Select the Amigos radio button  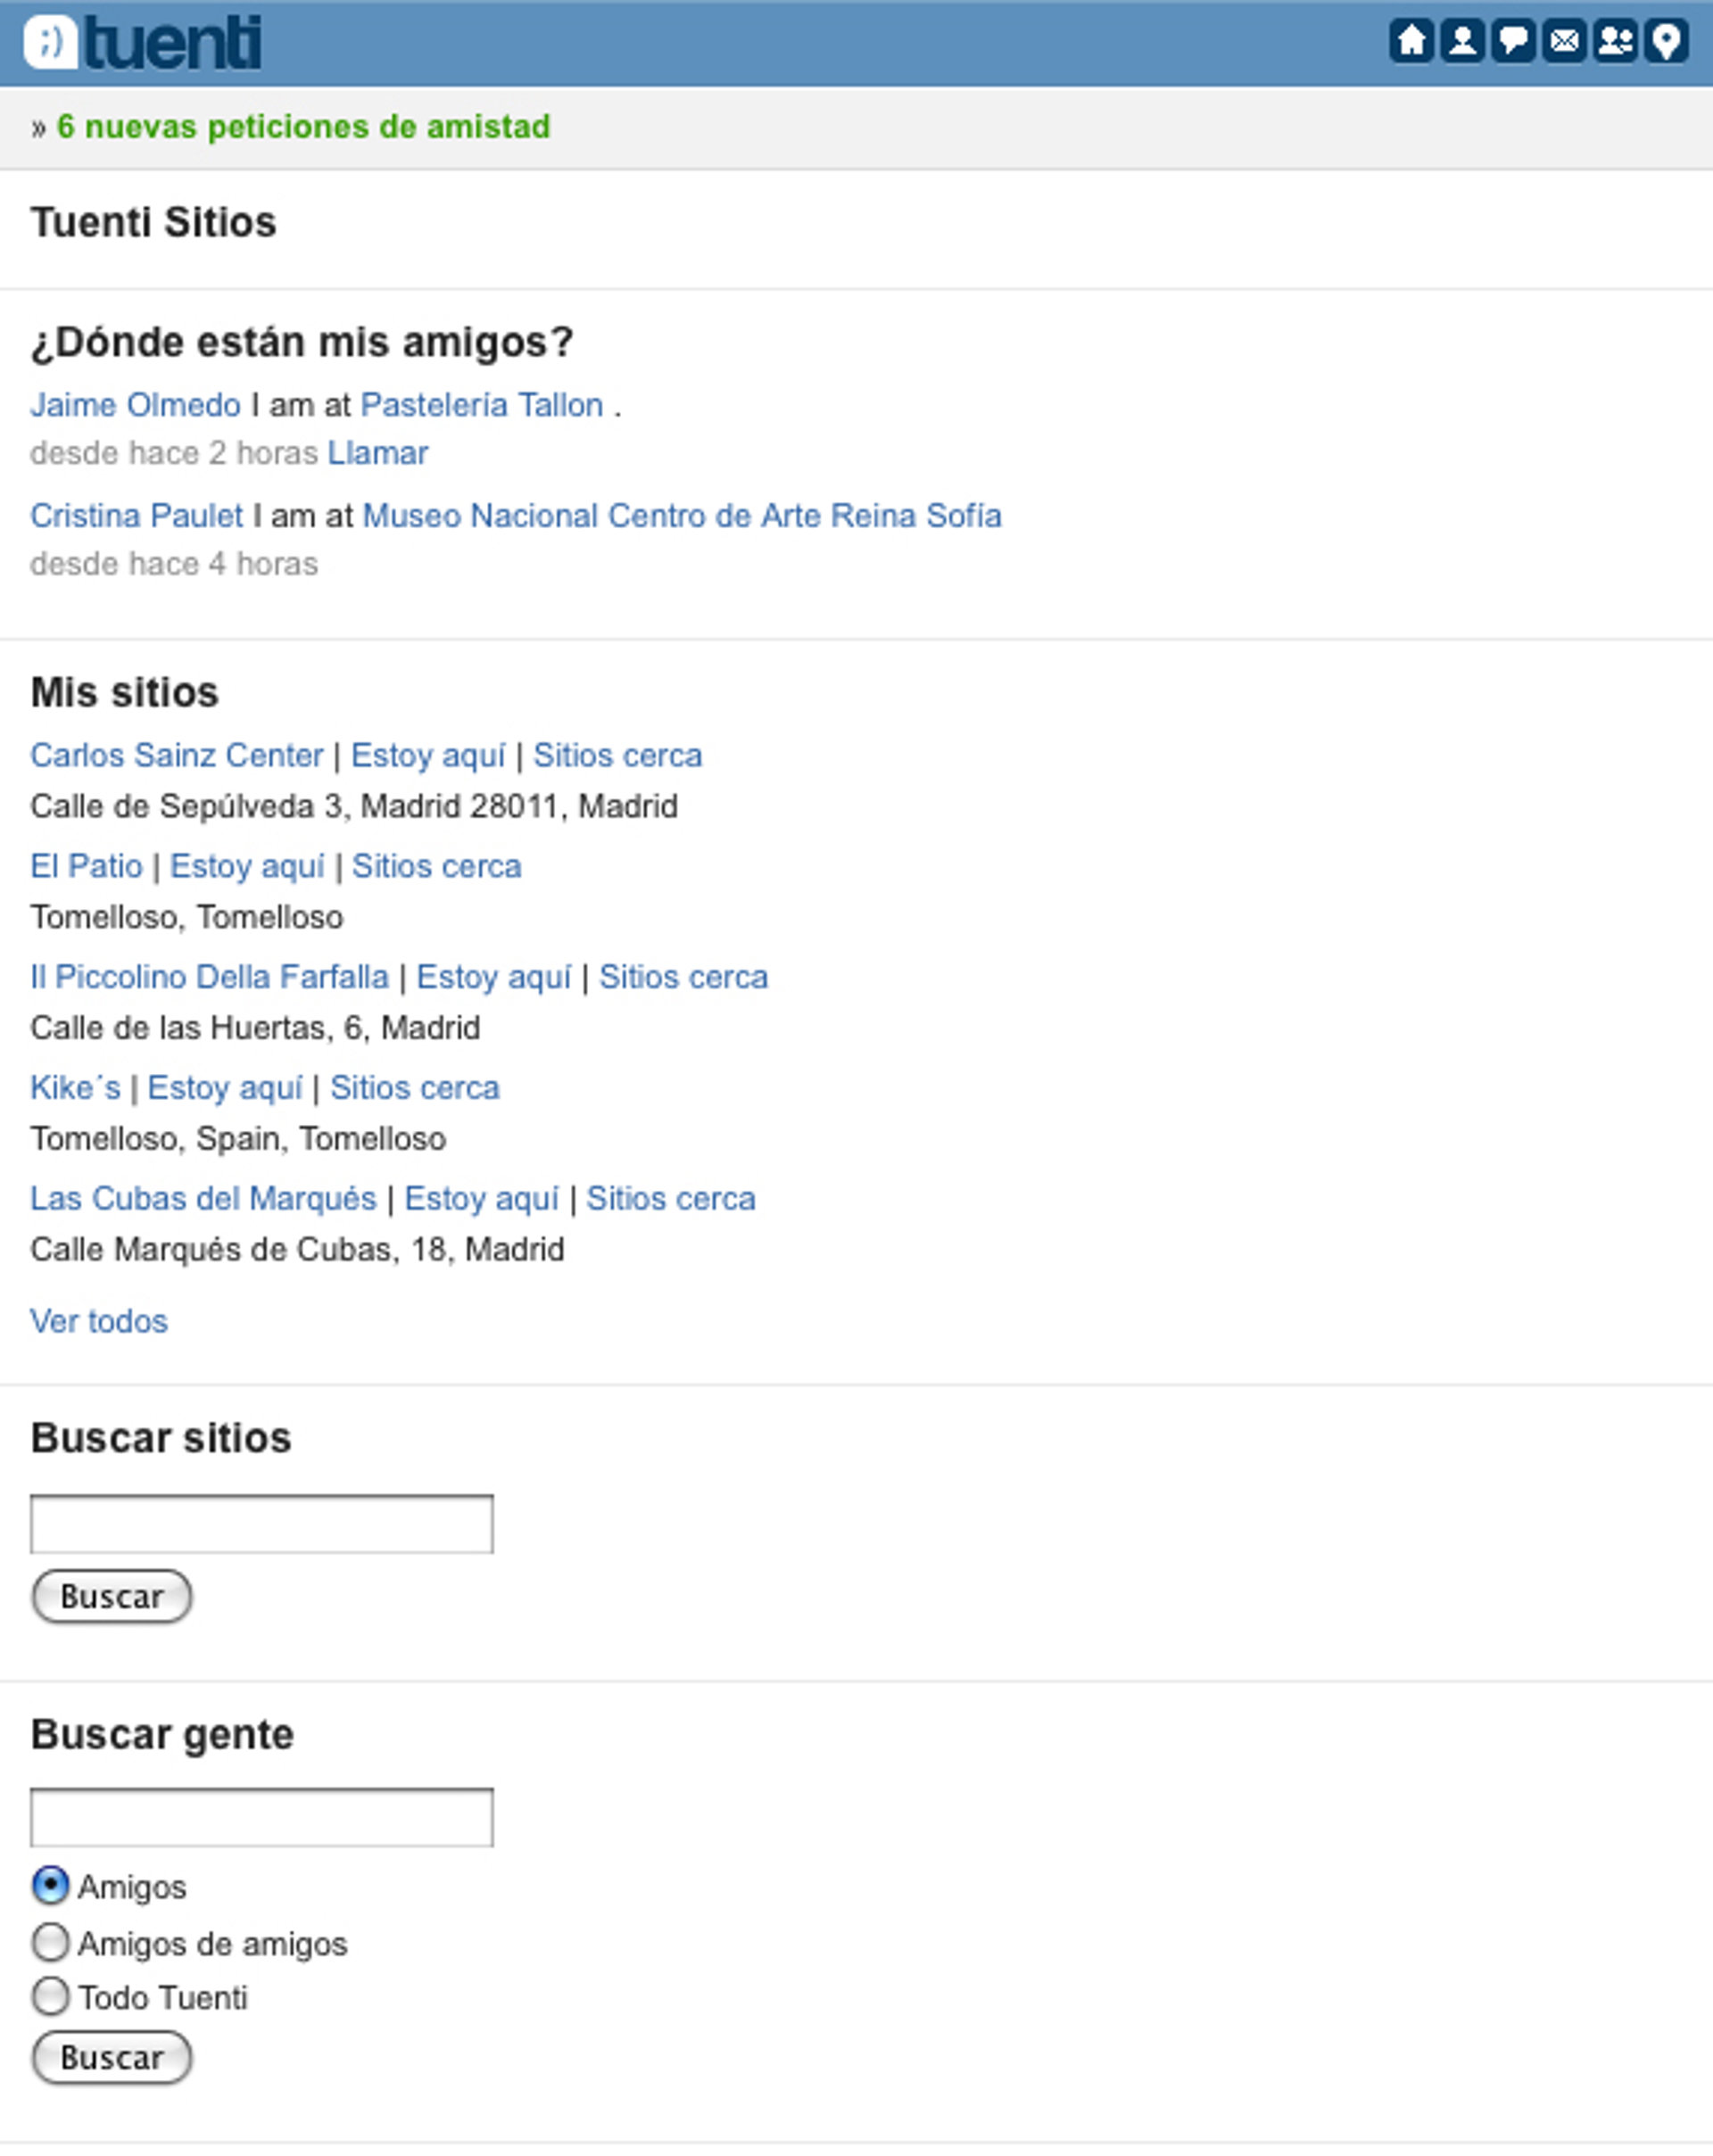click(50, 1885)
